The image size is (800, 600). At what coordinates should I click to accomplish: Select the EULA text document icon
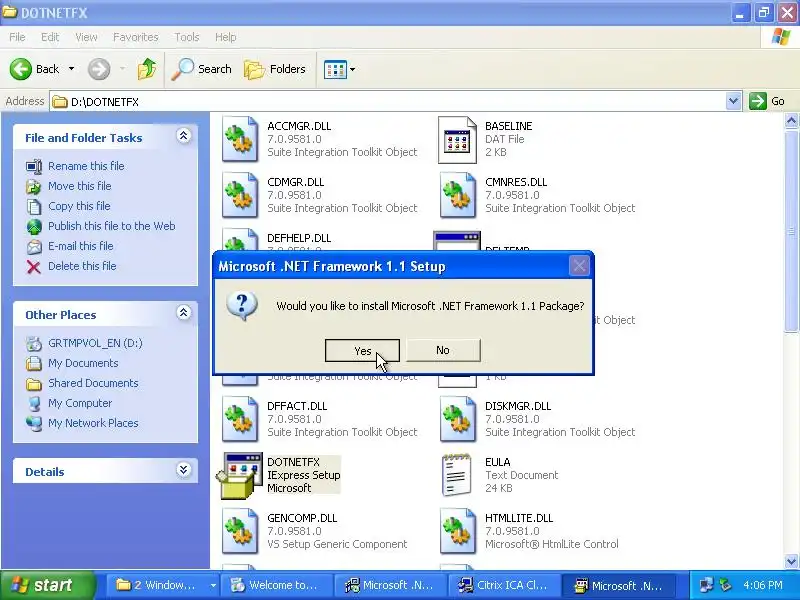[456, 476]
